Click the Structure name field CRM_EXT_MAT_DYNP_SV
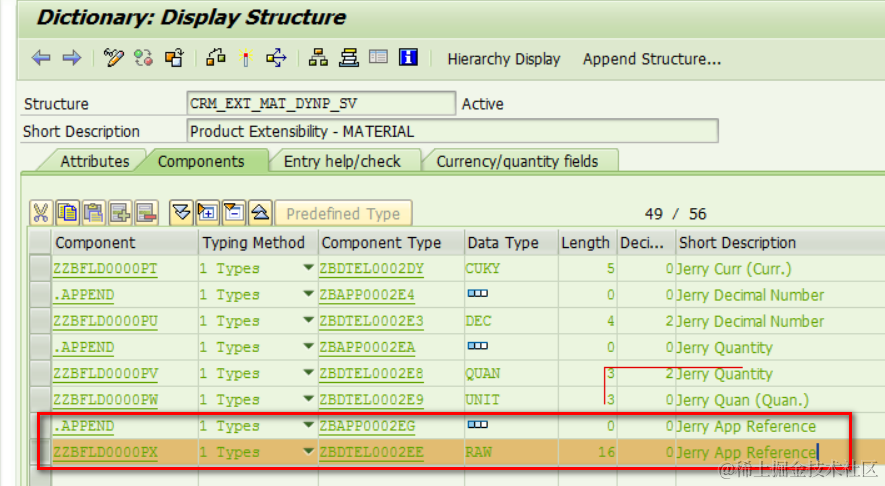Image resolution: width=885 pixels, height=486 pixels. pos(321,104)
